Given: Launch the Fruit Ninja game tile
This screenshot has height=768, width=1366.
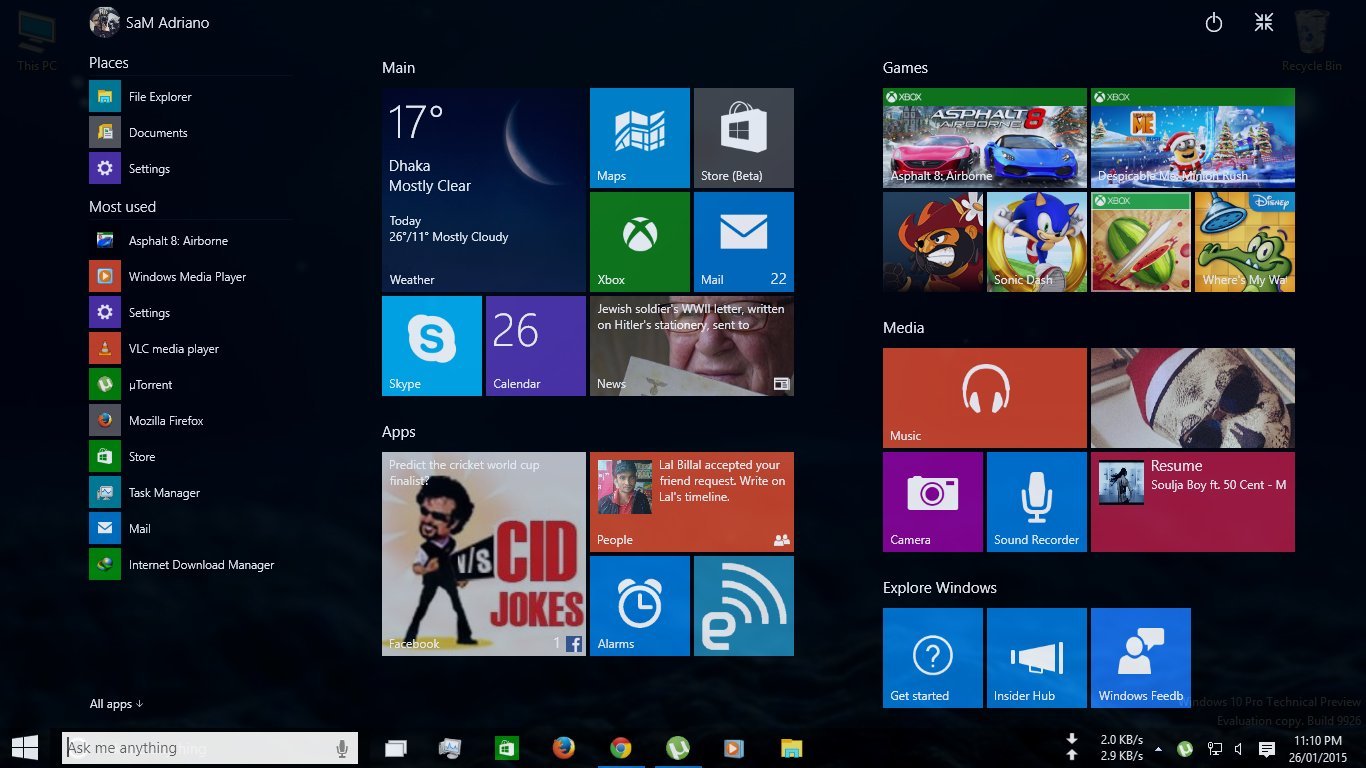Looking at the screenshot, I should click(1141, 242).
